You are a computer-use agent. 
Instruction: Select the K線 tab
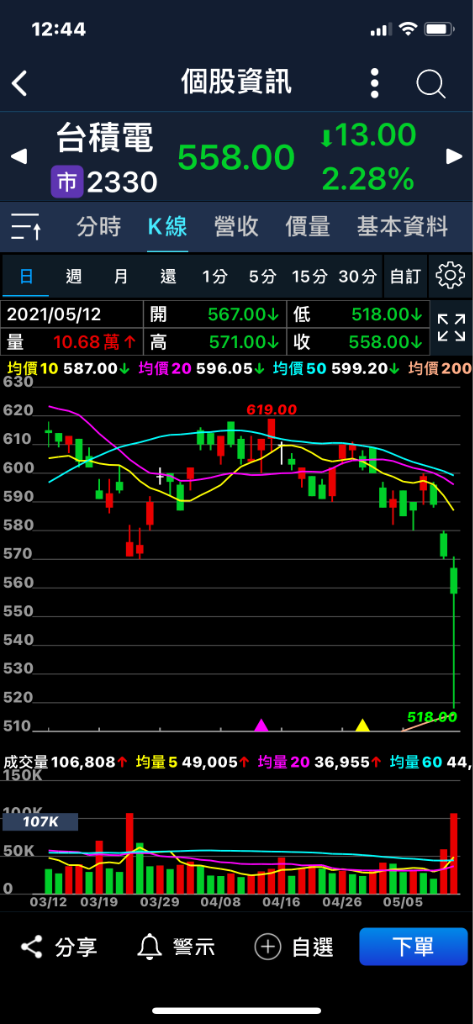pyautogui.click(x=167, y=227)
